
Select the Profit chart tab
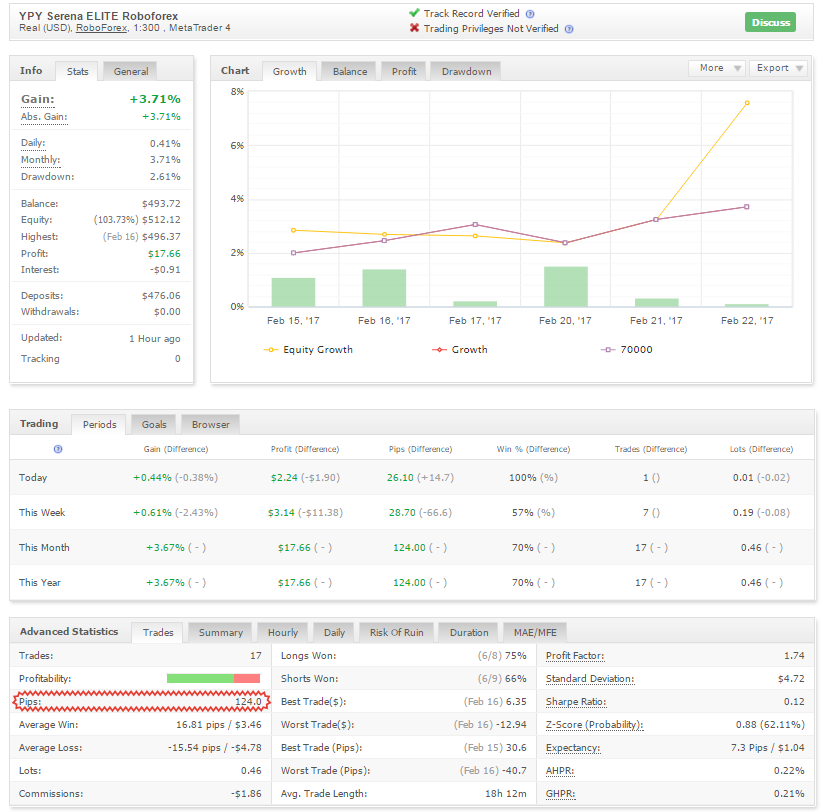(404, 72)
